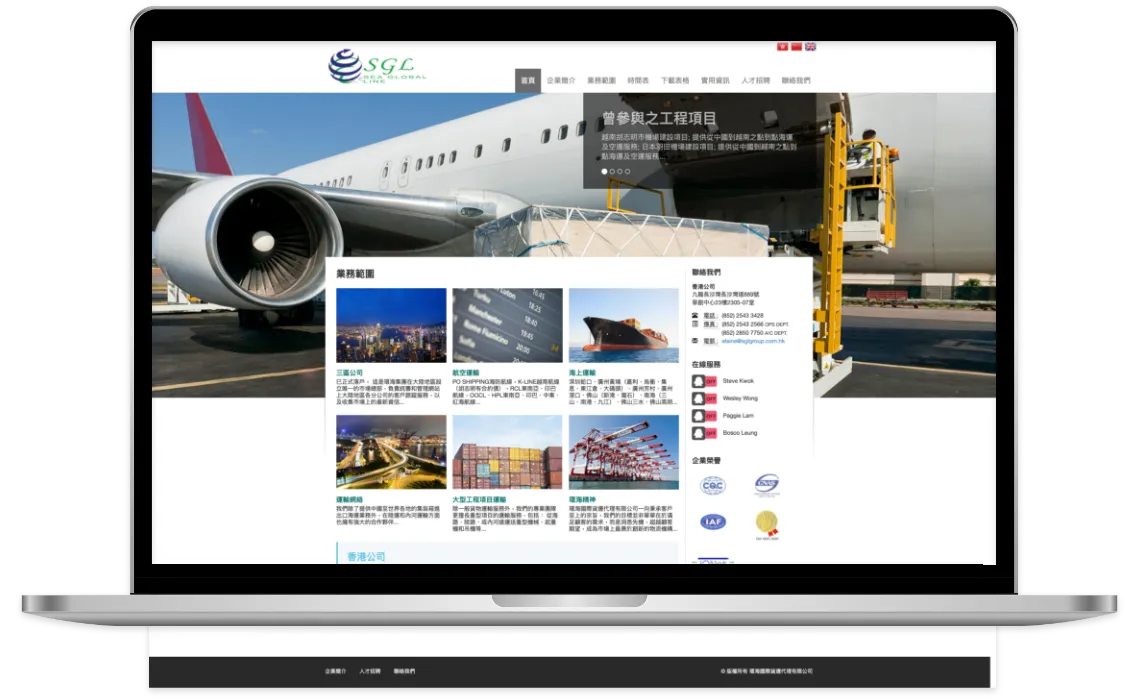Click the gold seal award badge
Viewport: 1139px width, 700px height.
766,524
